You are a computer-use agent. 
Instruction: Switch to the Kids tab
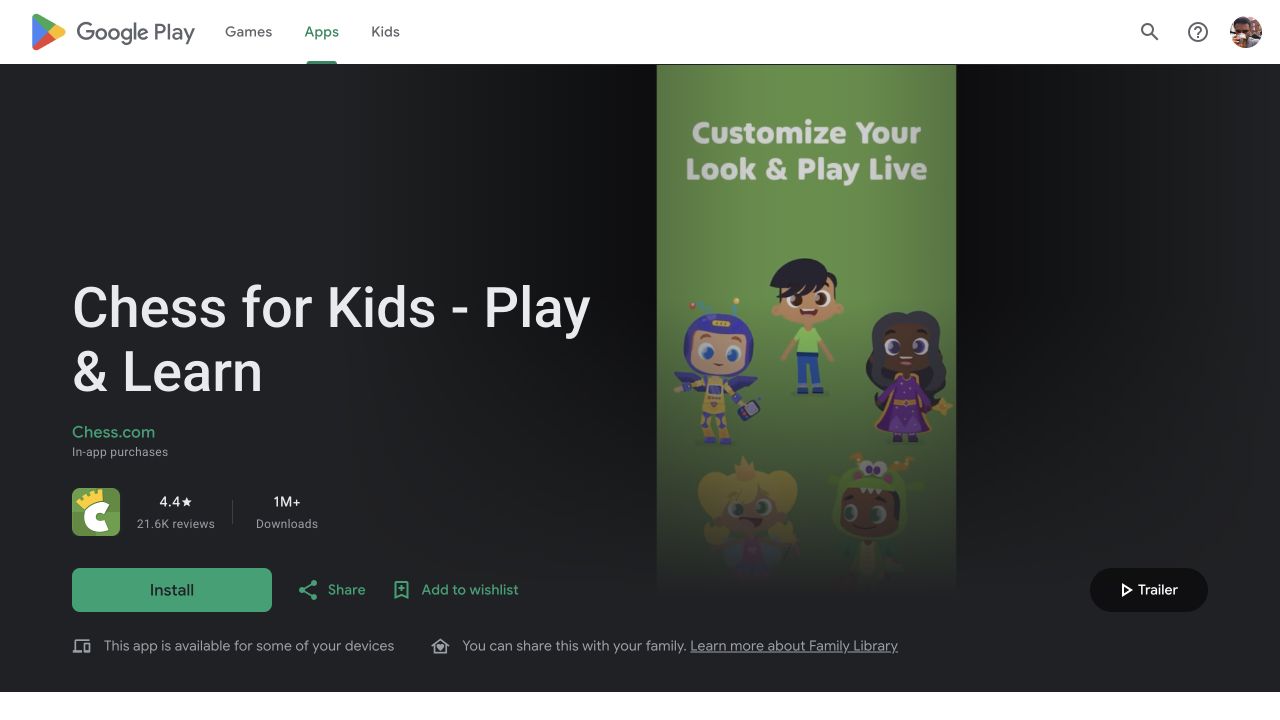385,32
